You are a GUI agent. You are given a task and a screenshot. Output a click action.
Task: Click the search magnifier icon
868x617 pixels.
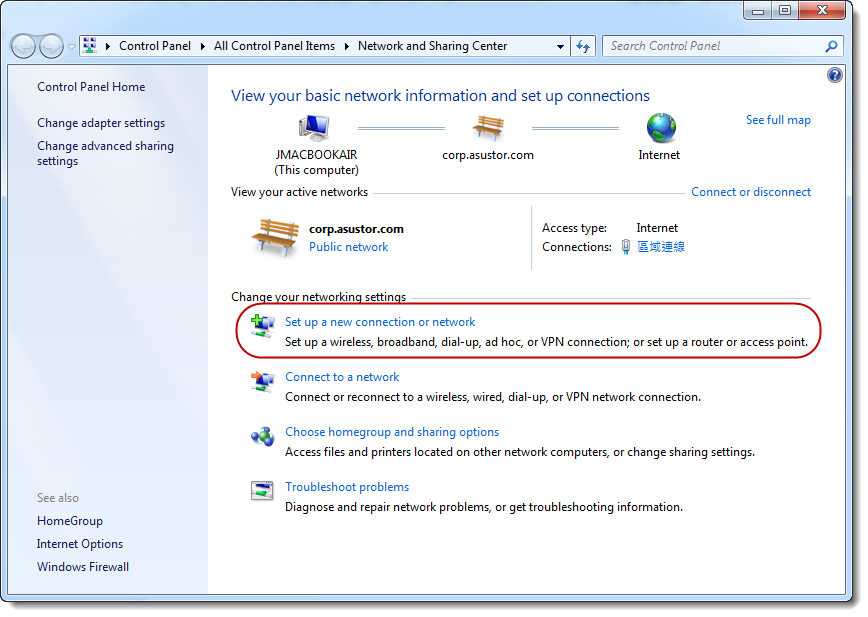tap(831, 46)
